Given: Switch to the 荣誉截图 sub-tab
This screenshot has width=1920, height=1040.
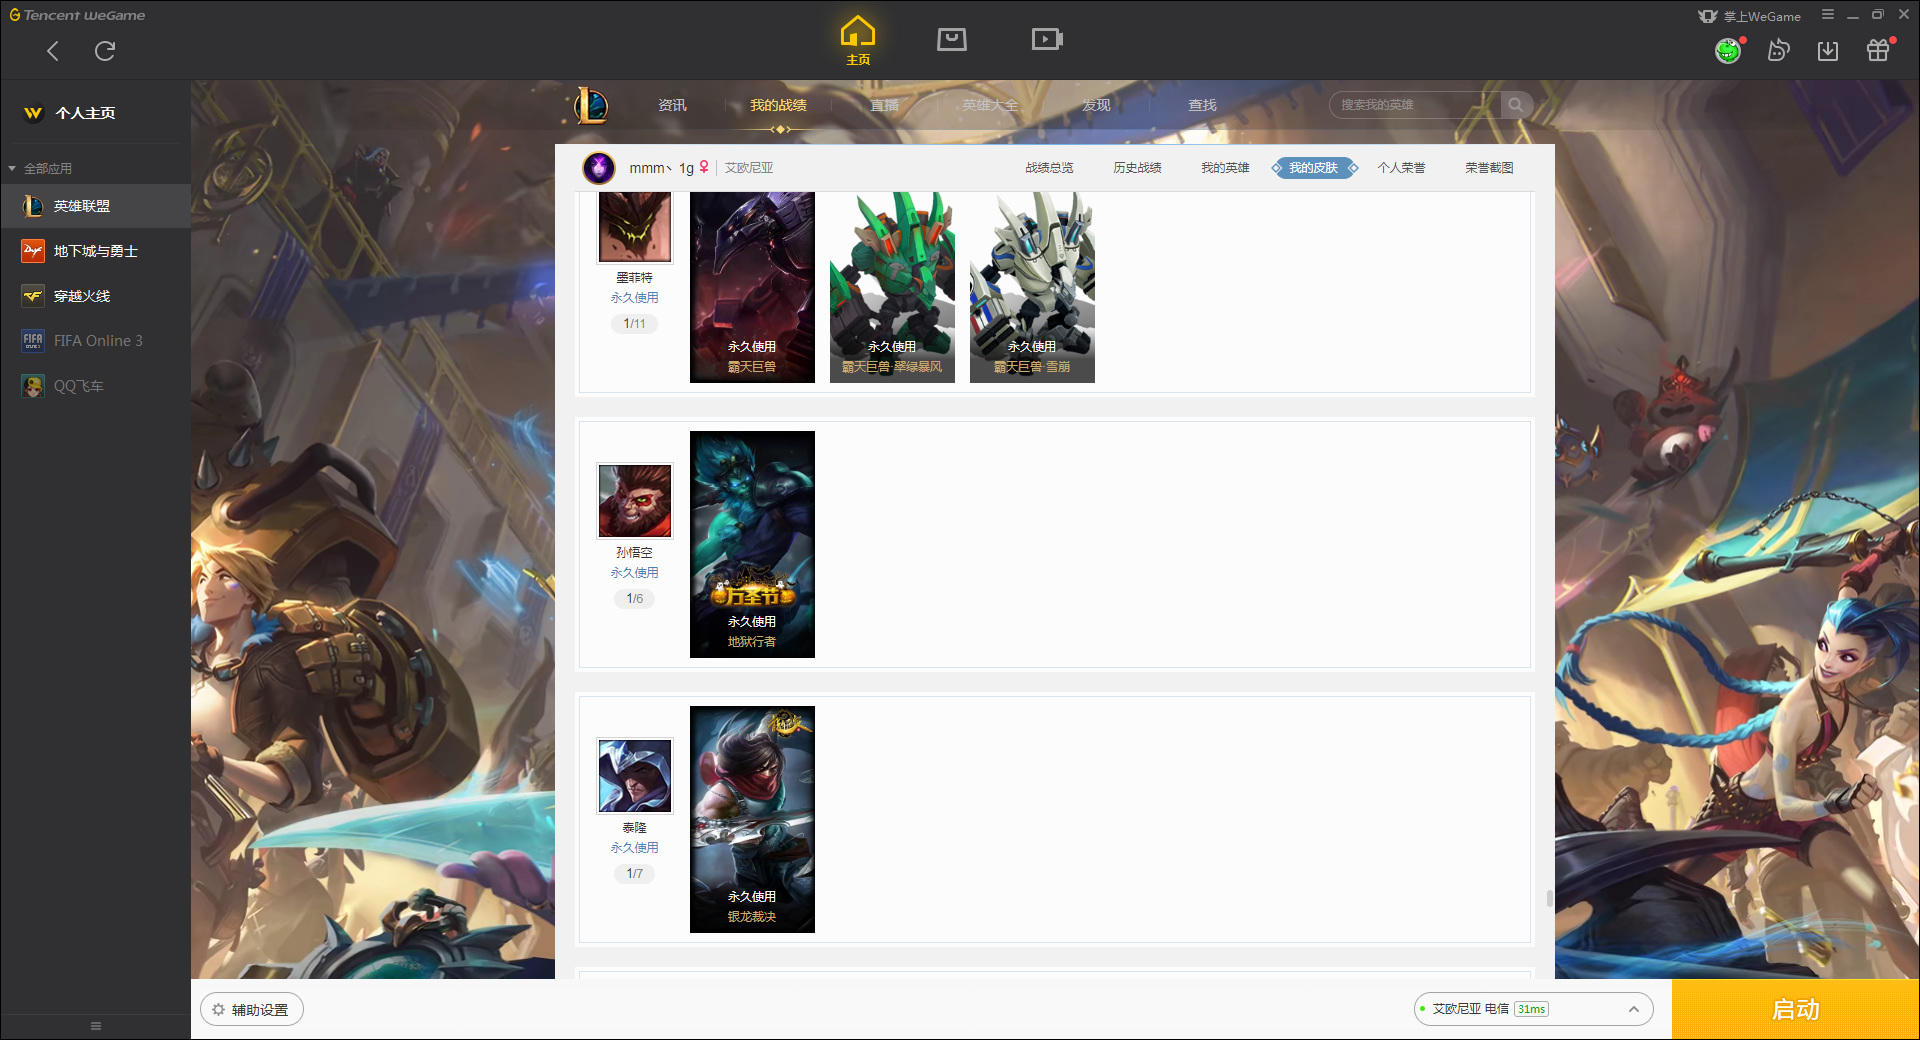Looking at the screenshot, I should tap(1489, 168).
